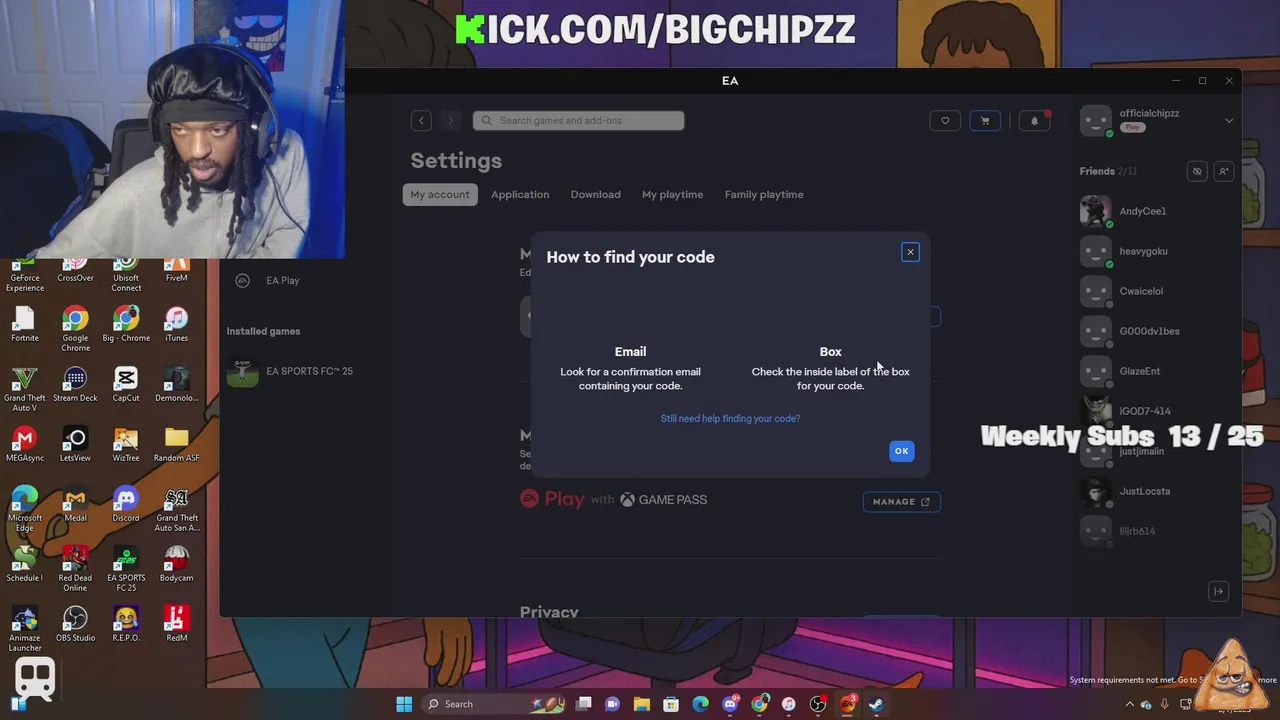Open Medal desktop shortcut
The height and width of the screenshot is (720, 1280).
coord(75,504)
